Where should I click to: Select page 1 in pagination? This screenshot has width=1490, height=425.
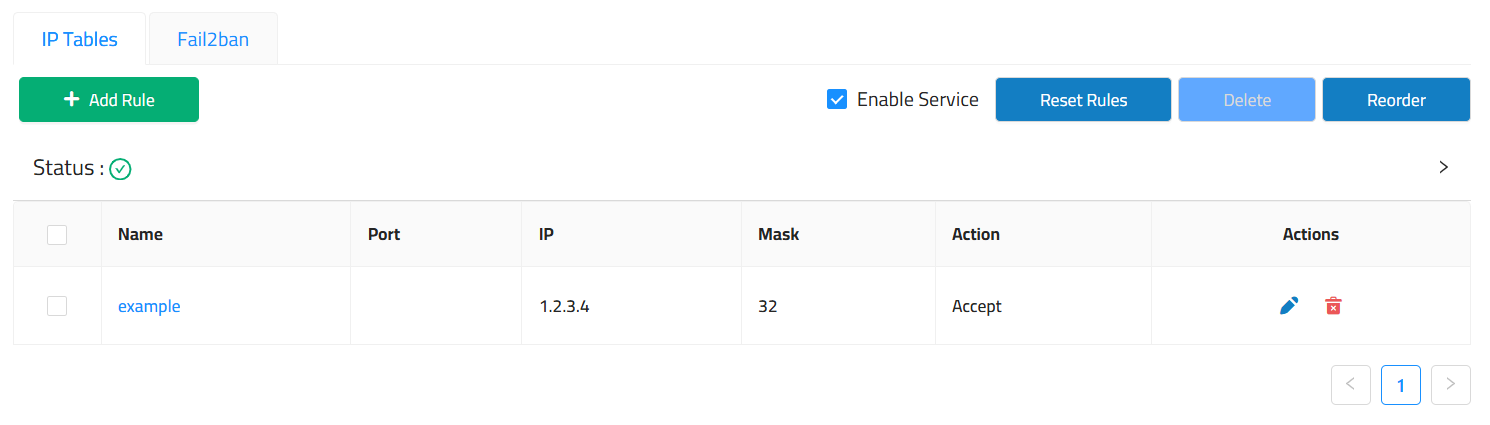[x=1400, y=384]
